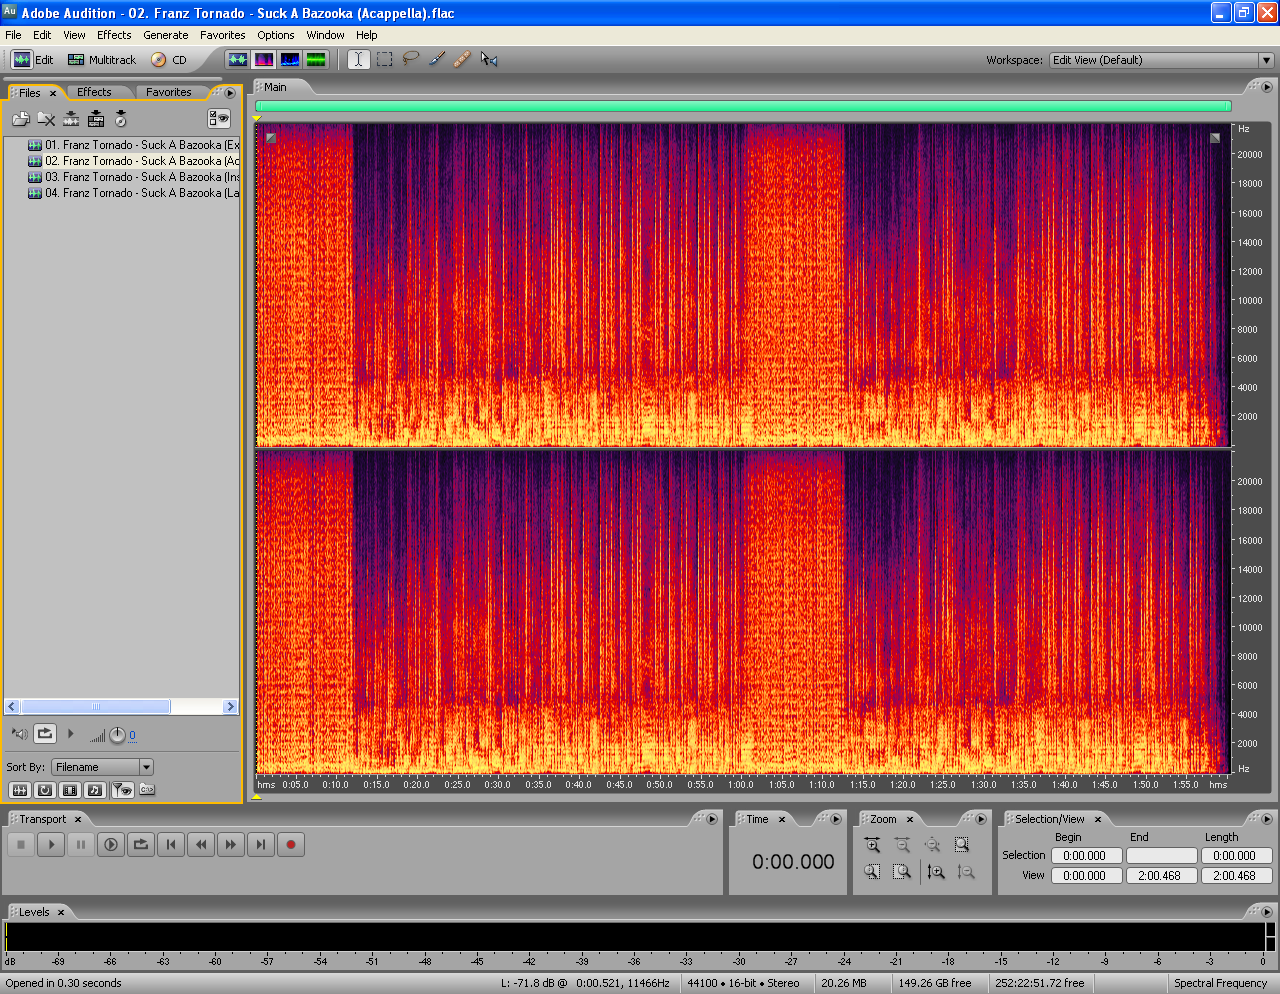Click Zoom In Horizontally icon
1280x994 pixels.
[872, 845]
